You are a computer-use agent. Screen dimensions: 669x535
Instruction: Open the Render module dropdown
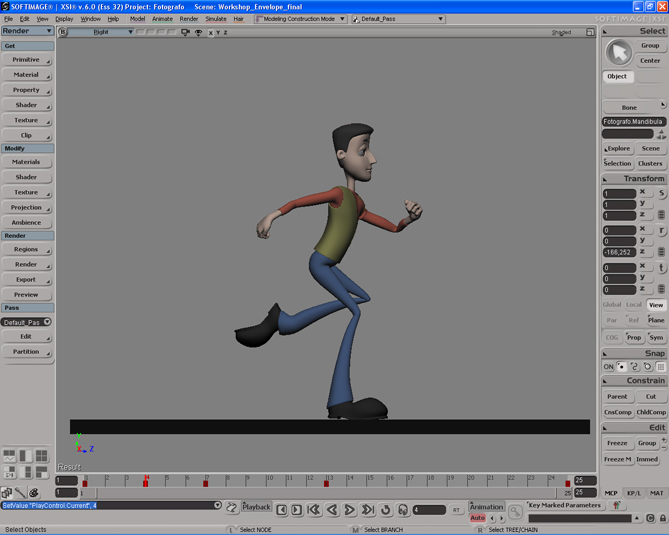click(27, 31)
